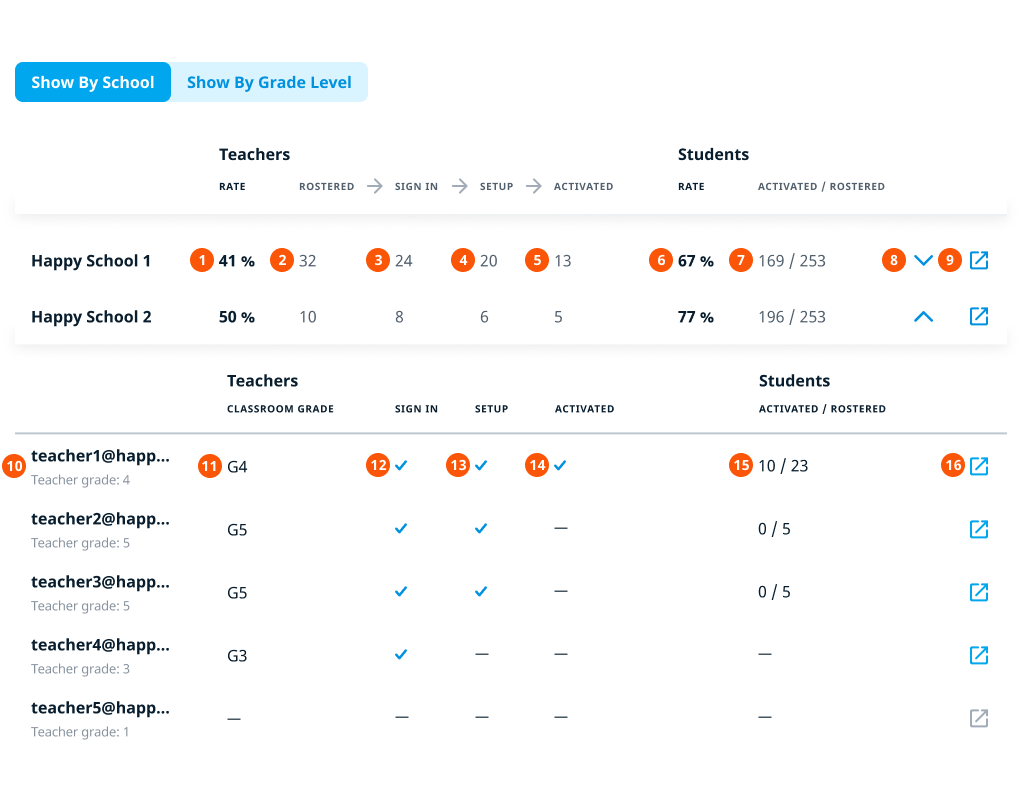Select the teacher1@happ... email entry
1022x800 pixels.
(100, 456)
